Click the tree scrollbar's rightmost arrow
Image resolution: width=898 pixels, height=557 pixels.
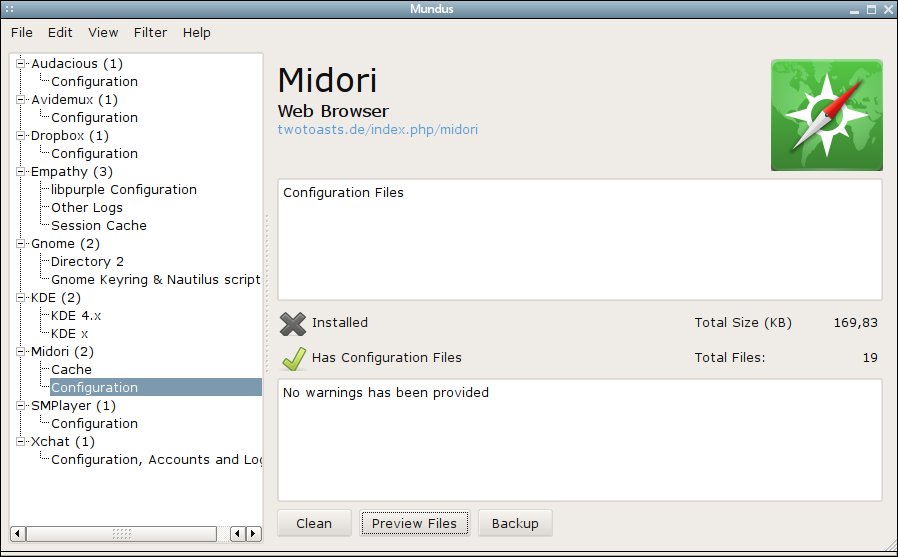click(254, 534)
